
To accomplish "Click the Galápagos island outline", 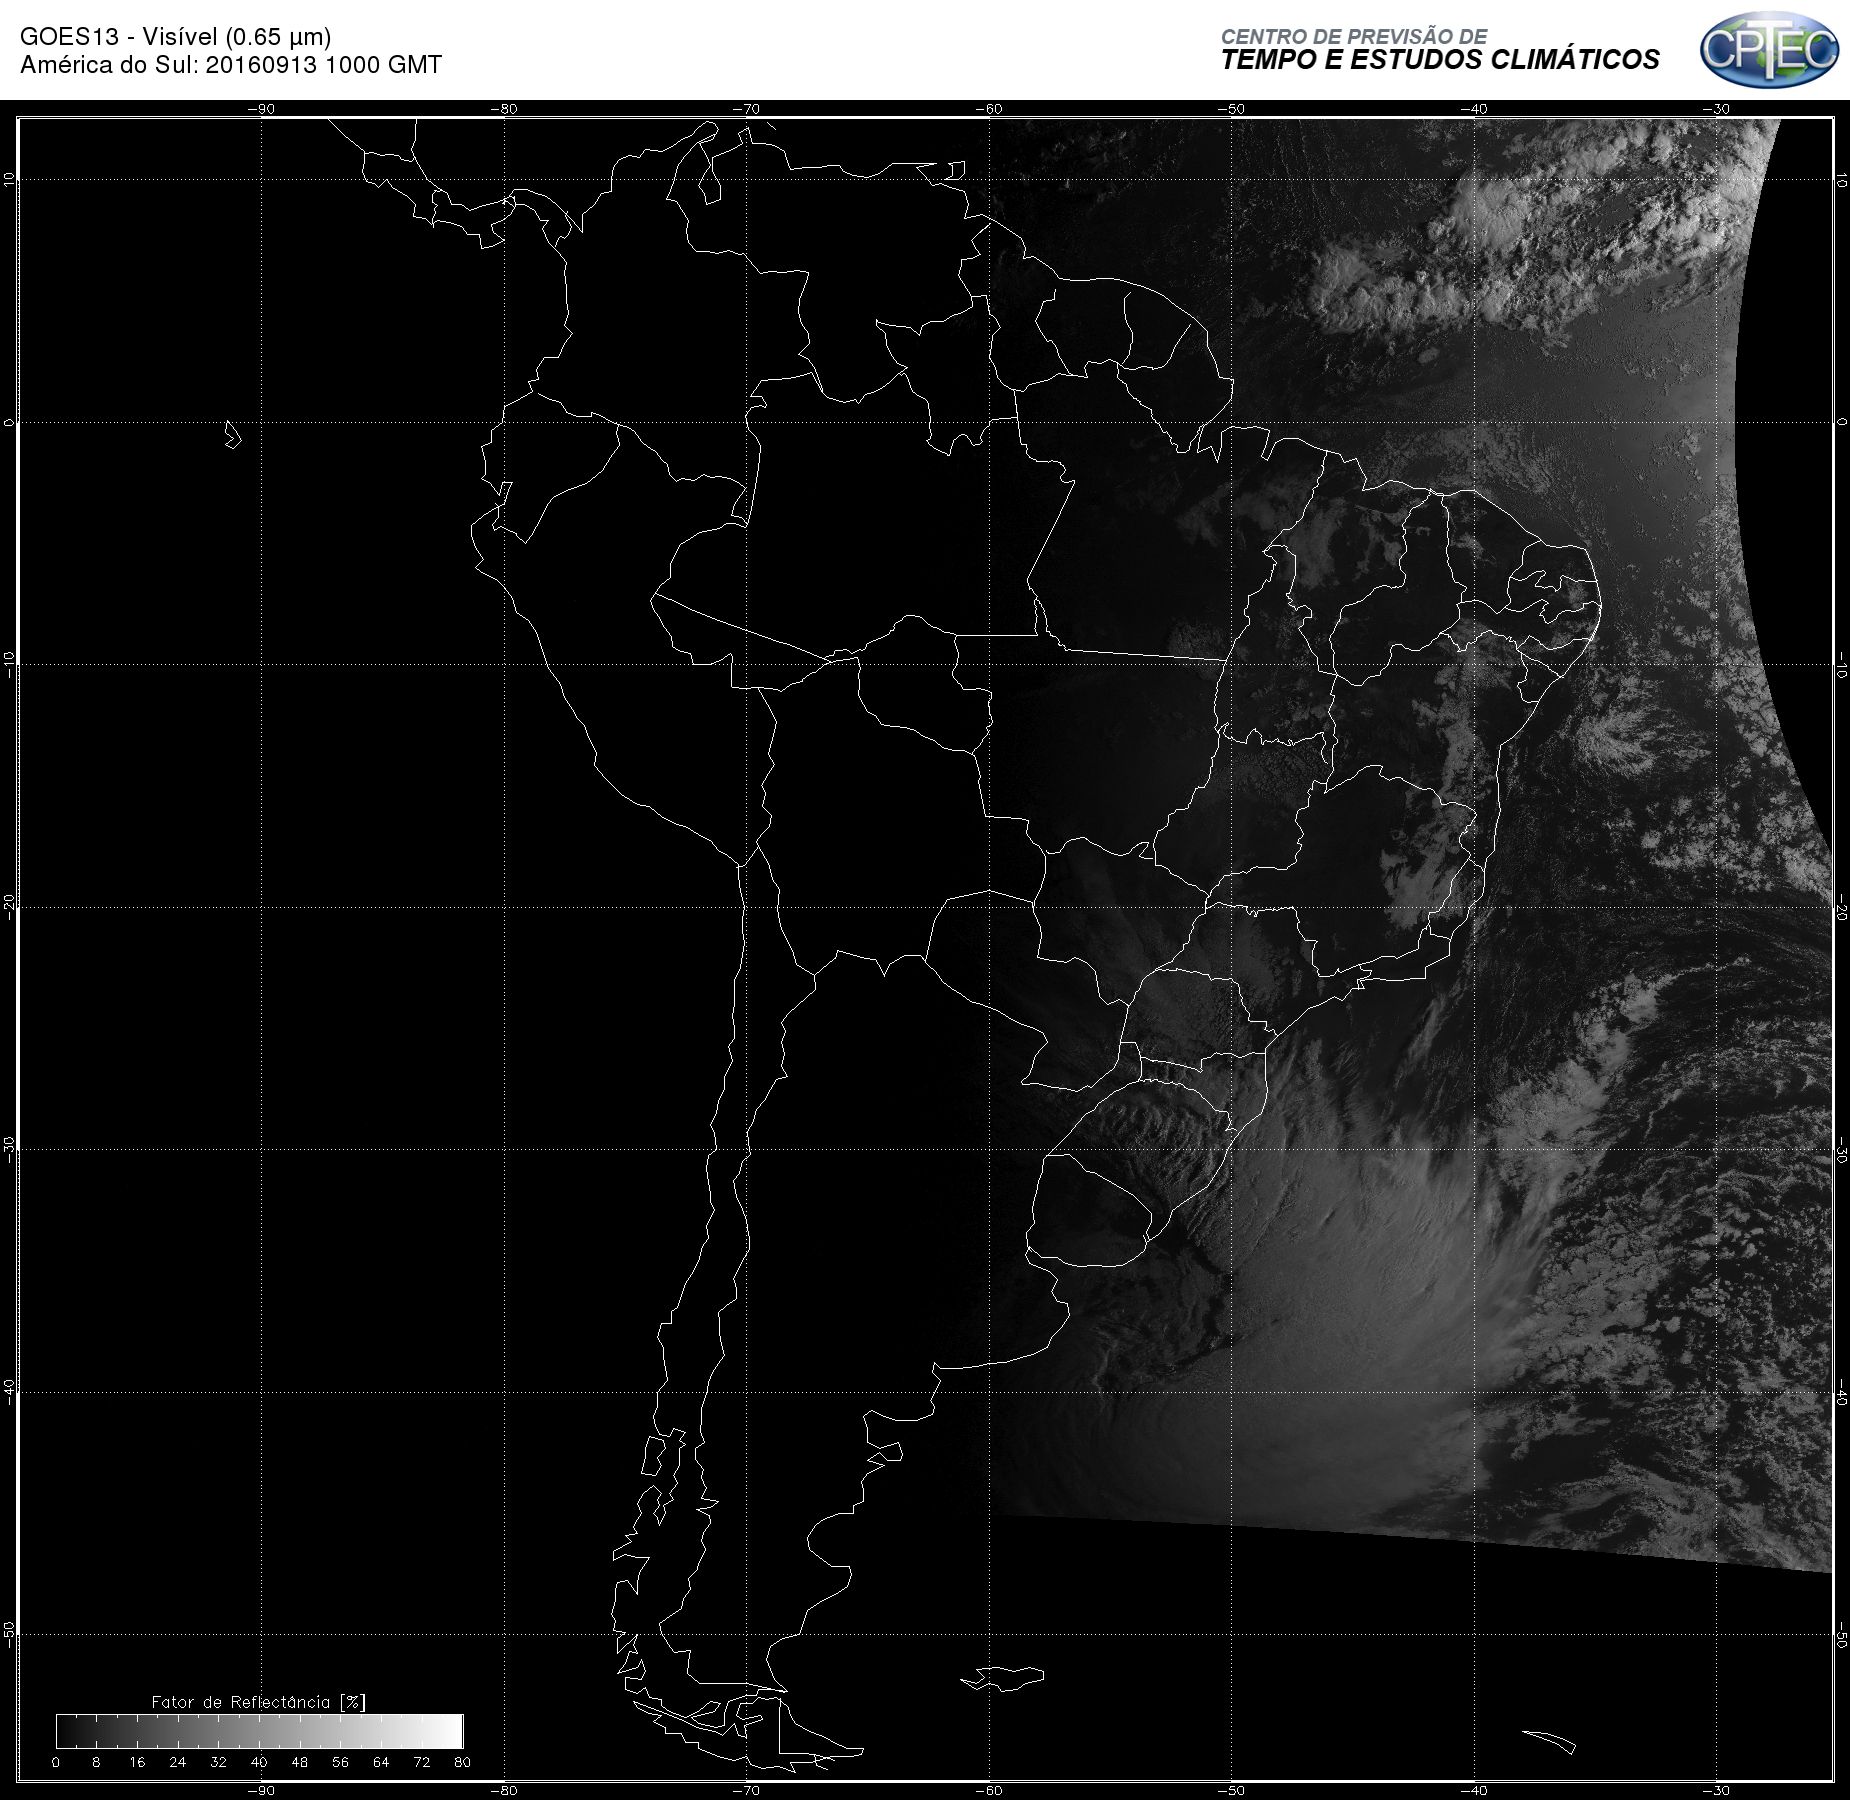I will click(232, 434).
